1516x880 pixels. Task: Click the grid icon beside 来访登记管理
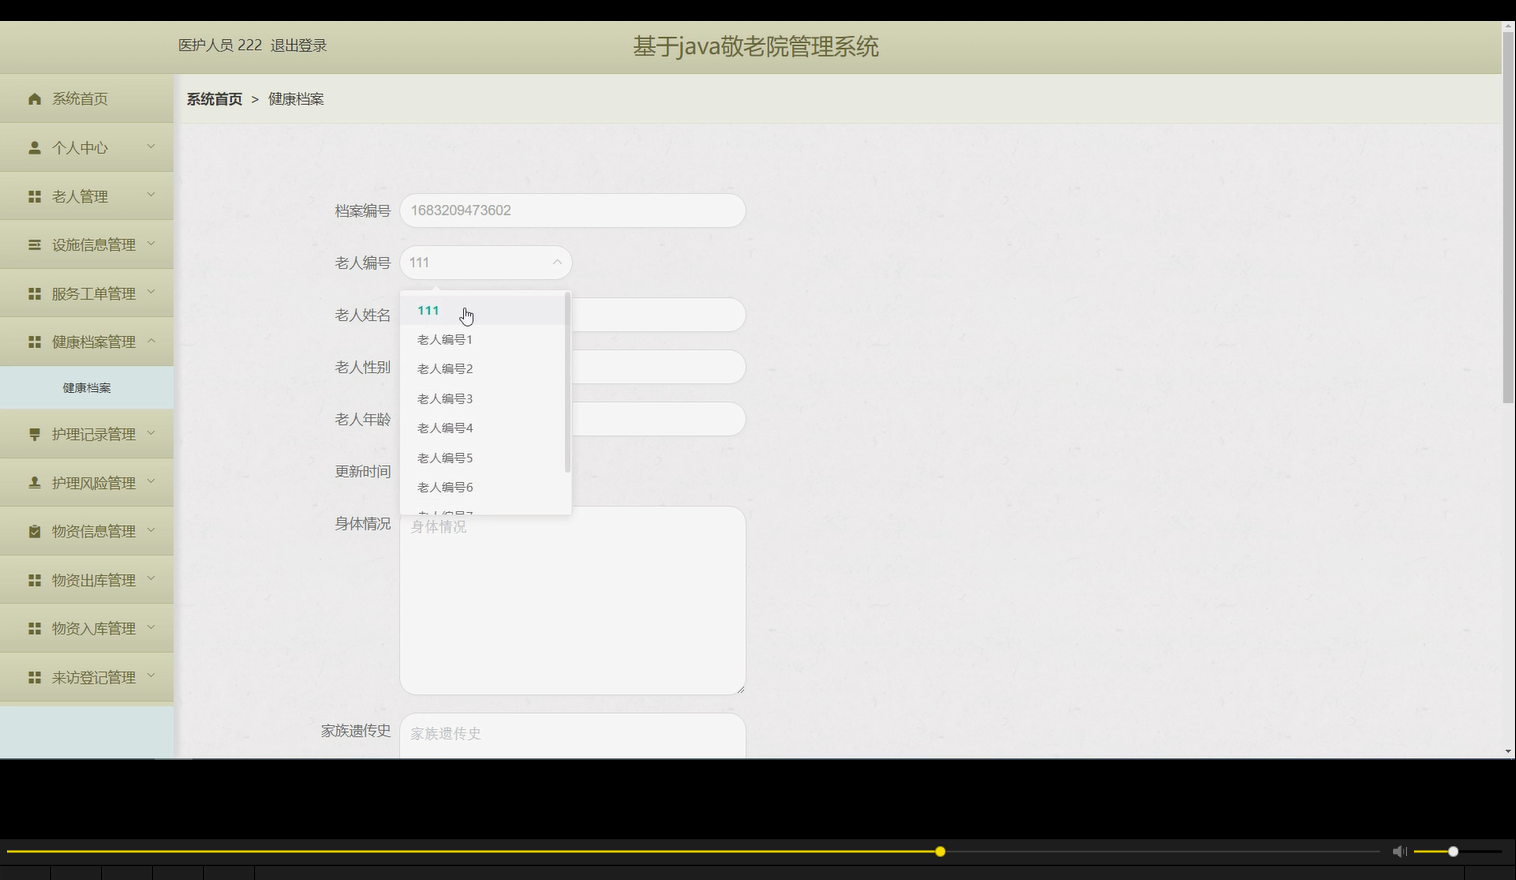35,677
